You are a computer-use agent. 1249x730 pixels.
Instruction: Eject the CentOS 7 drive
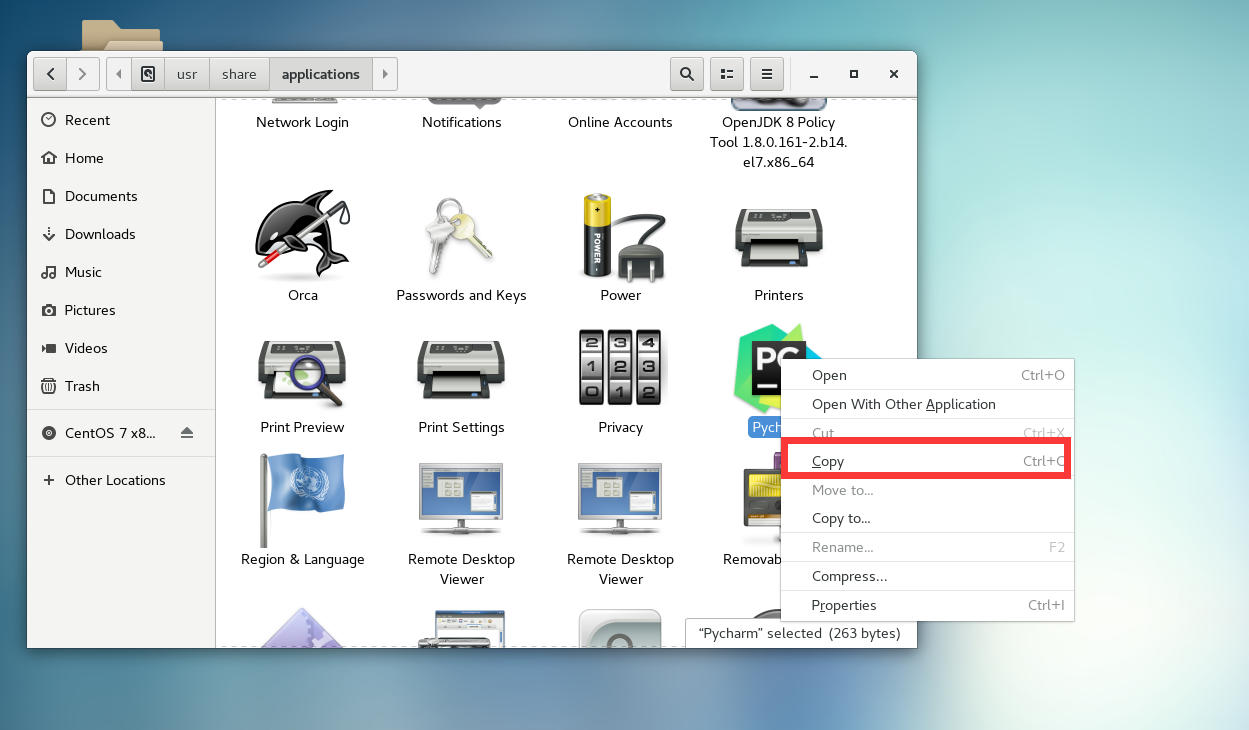[187, 433]
